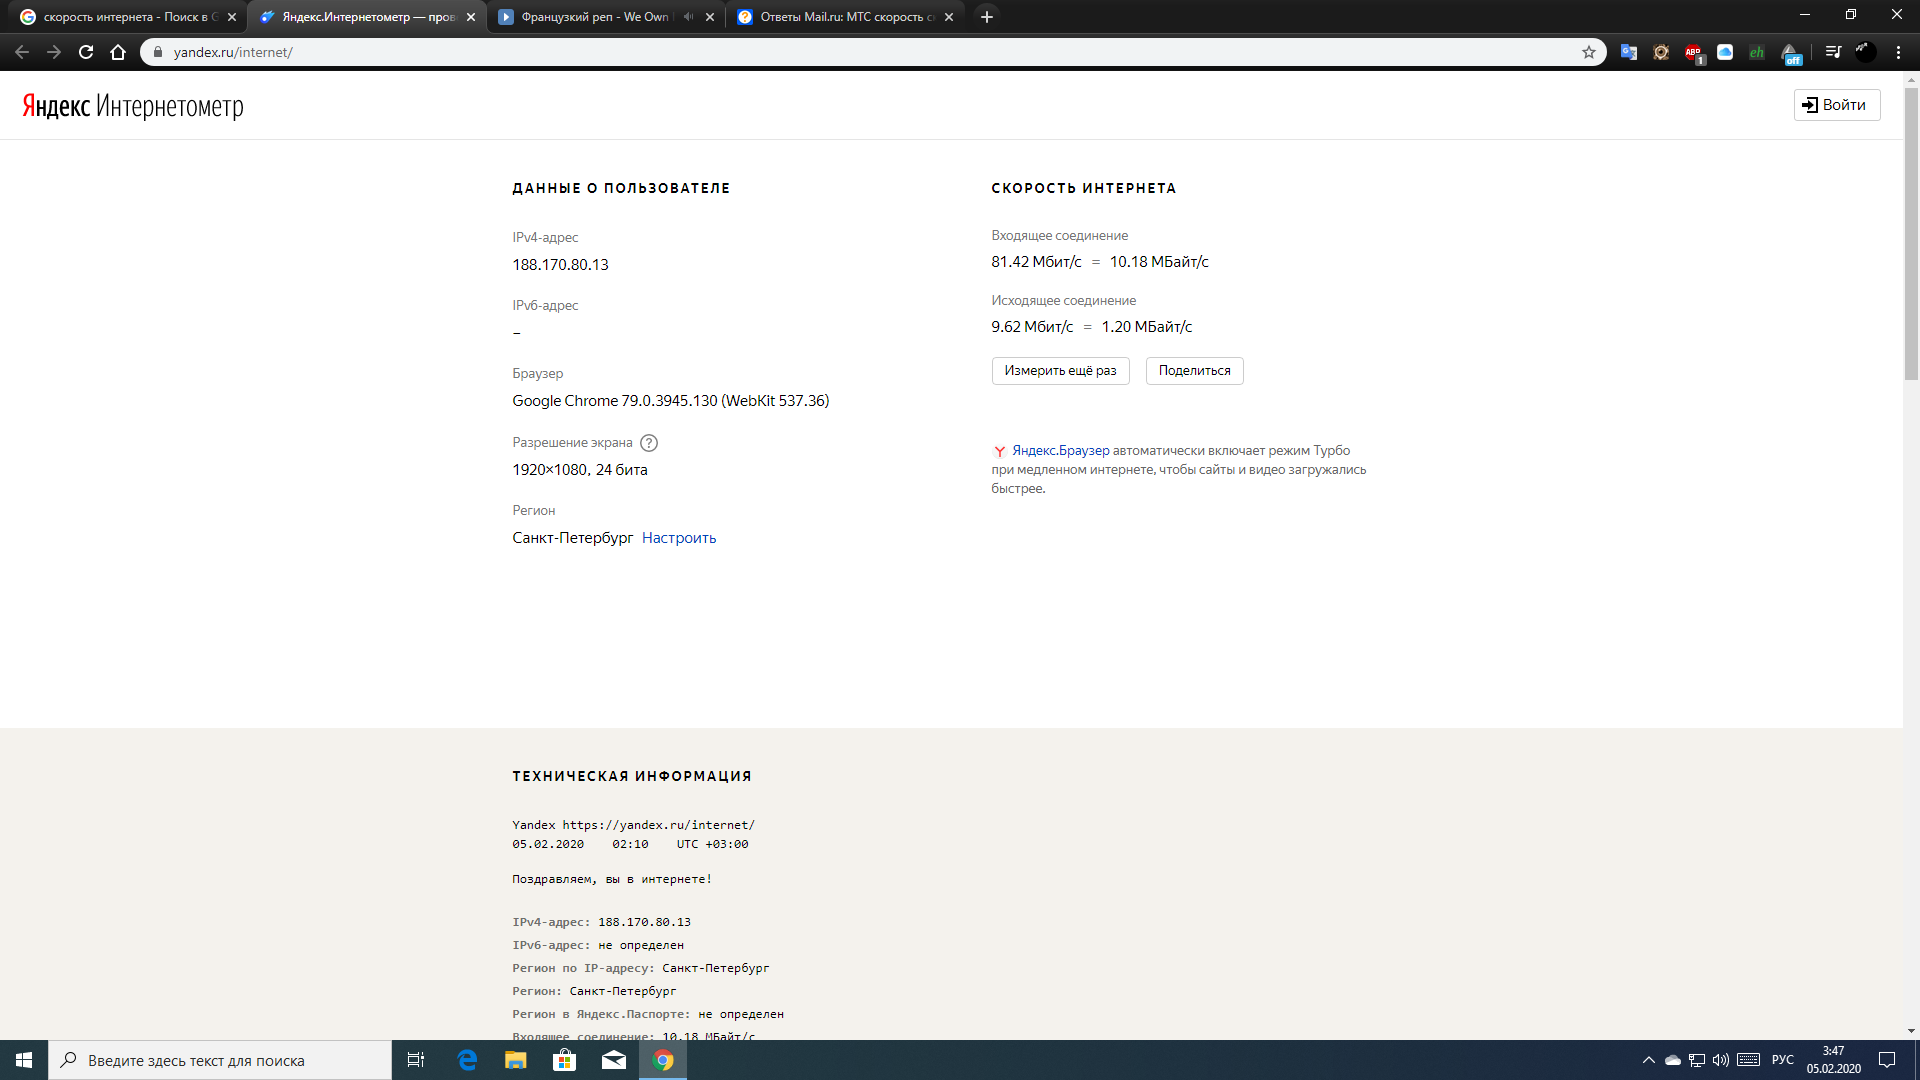Show hidden tray icons
The height and width of the screenshot is (1080, 1920).
point(1649,1060)
